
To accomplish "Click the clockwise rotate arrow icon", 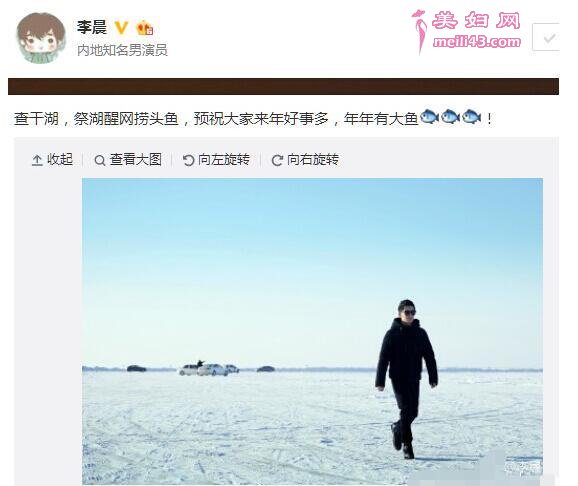I will (x=277, y=160).
